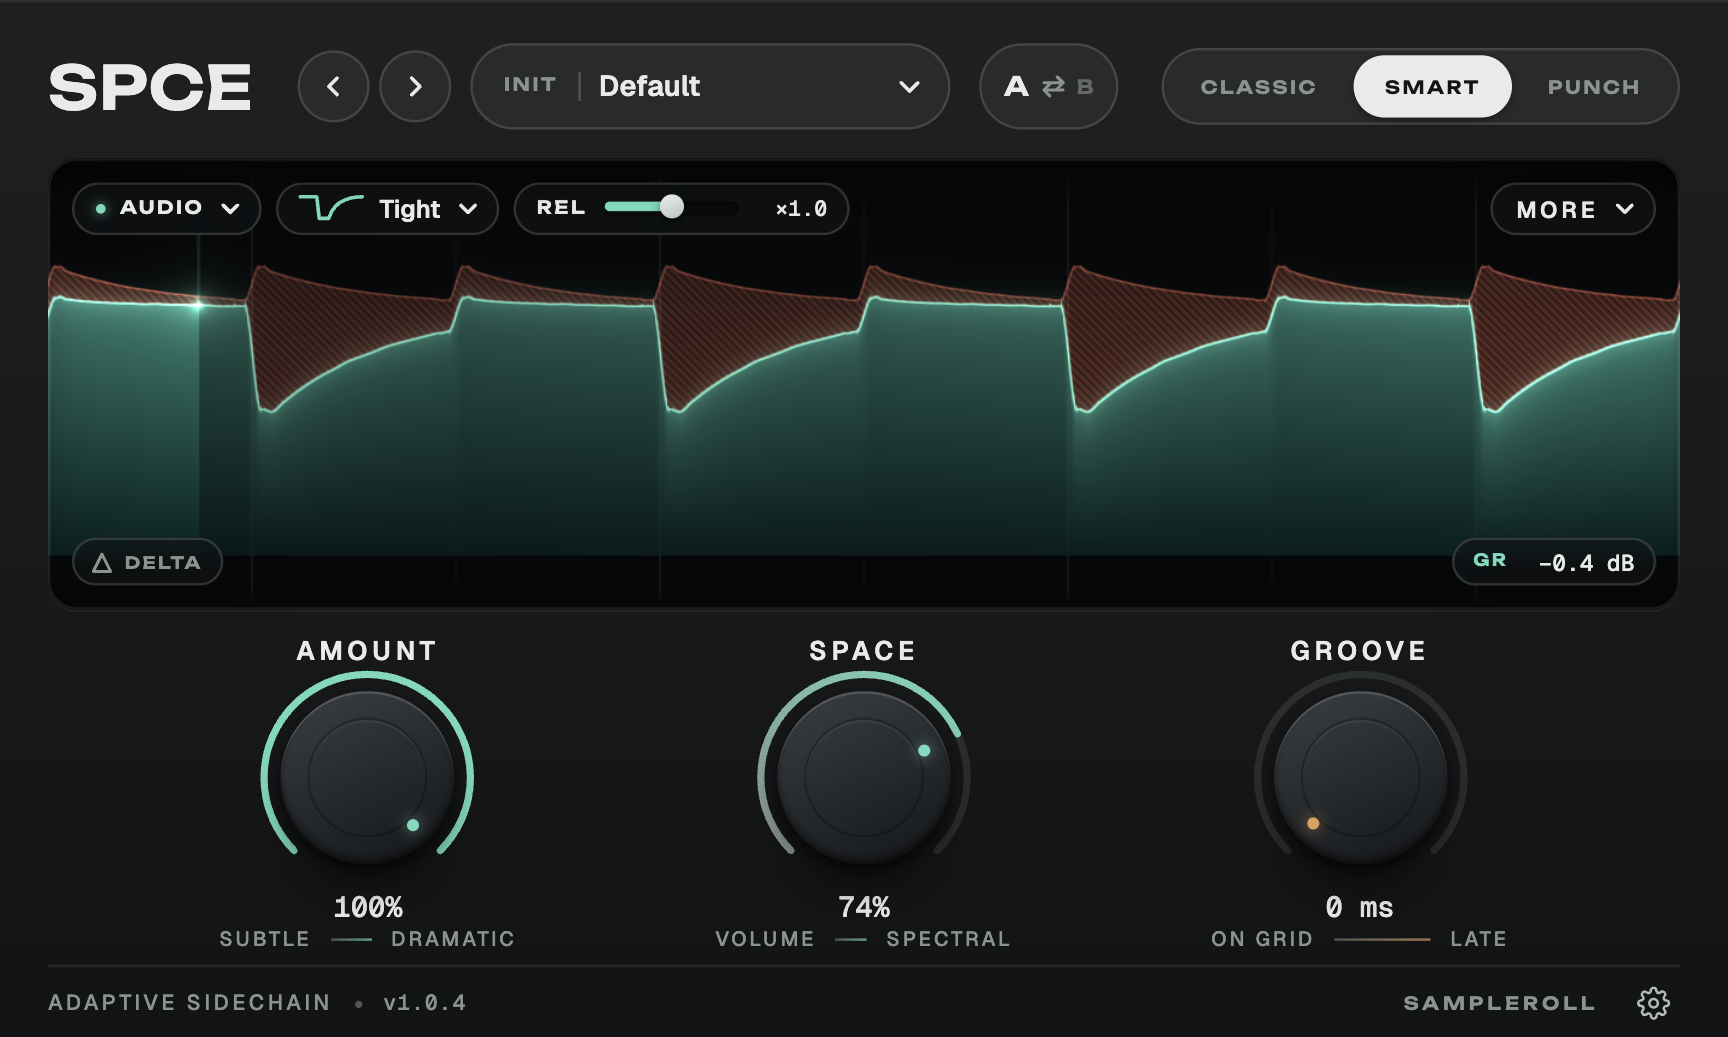
Task: Click the SAMPLEROLL brand link
Action: [1499, 1003]
